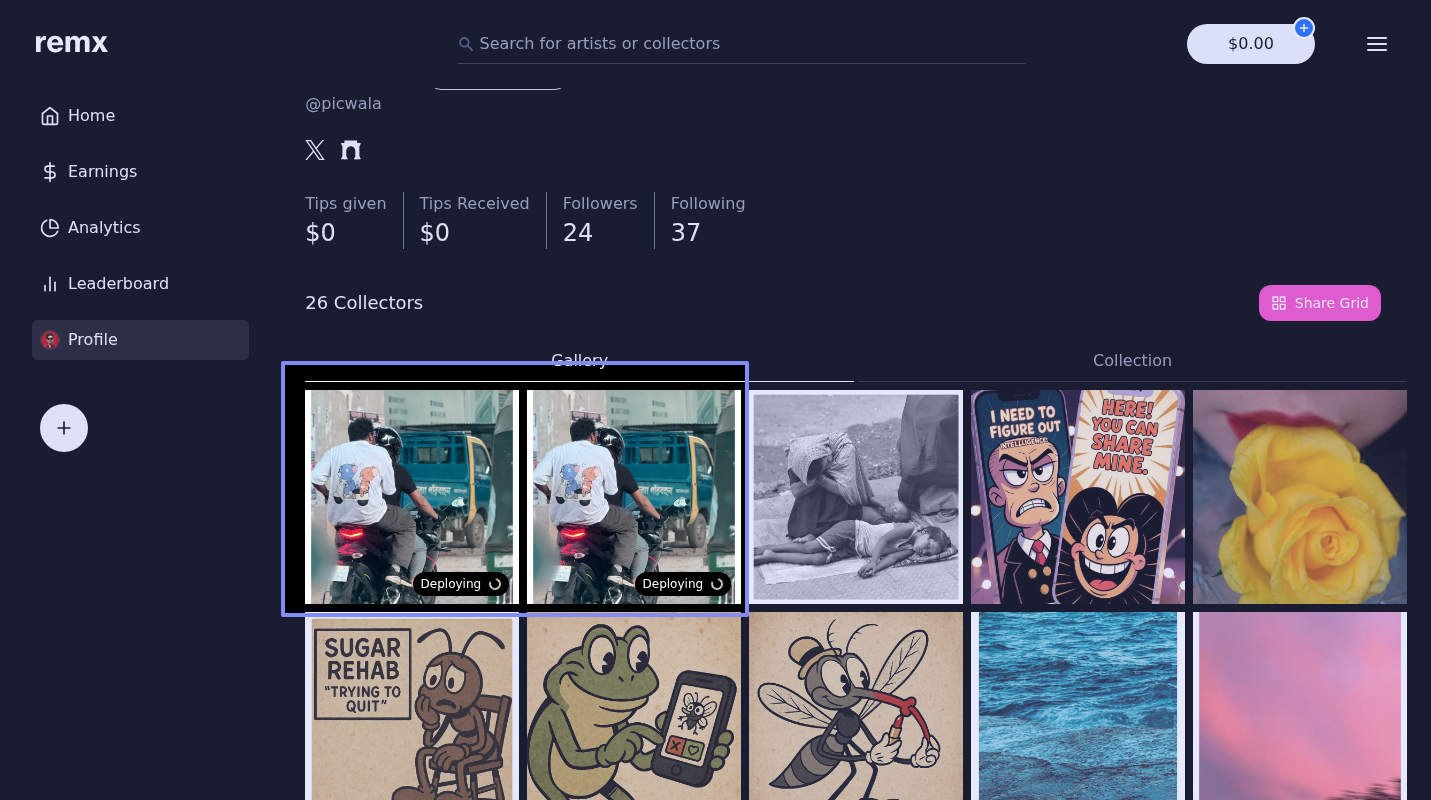Image resolution: width=1431 pixels, height=800 pixels.
Task: Click the blue plus badge on balance
Action: pyautogui.click(x=1304, y=28)
